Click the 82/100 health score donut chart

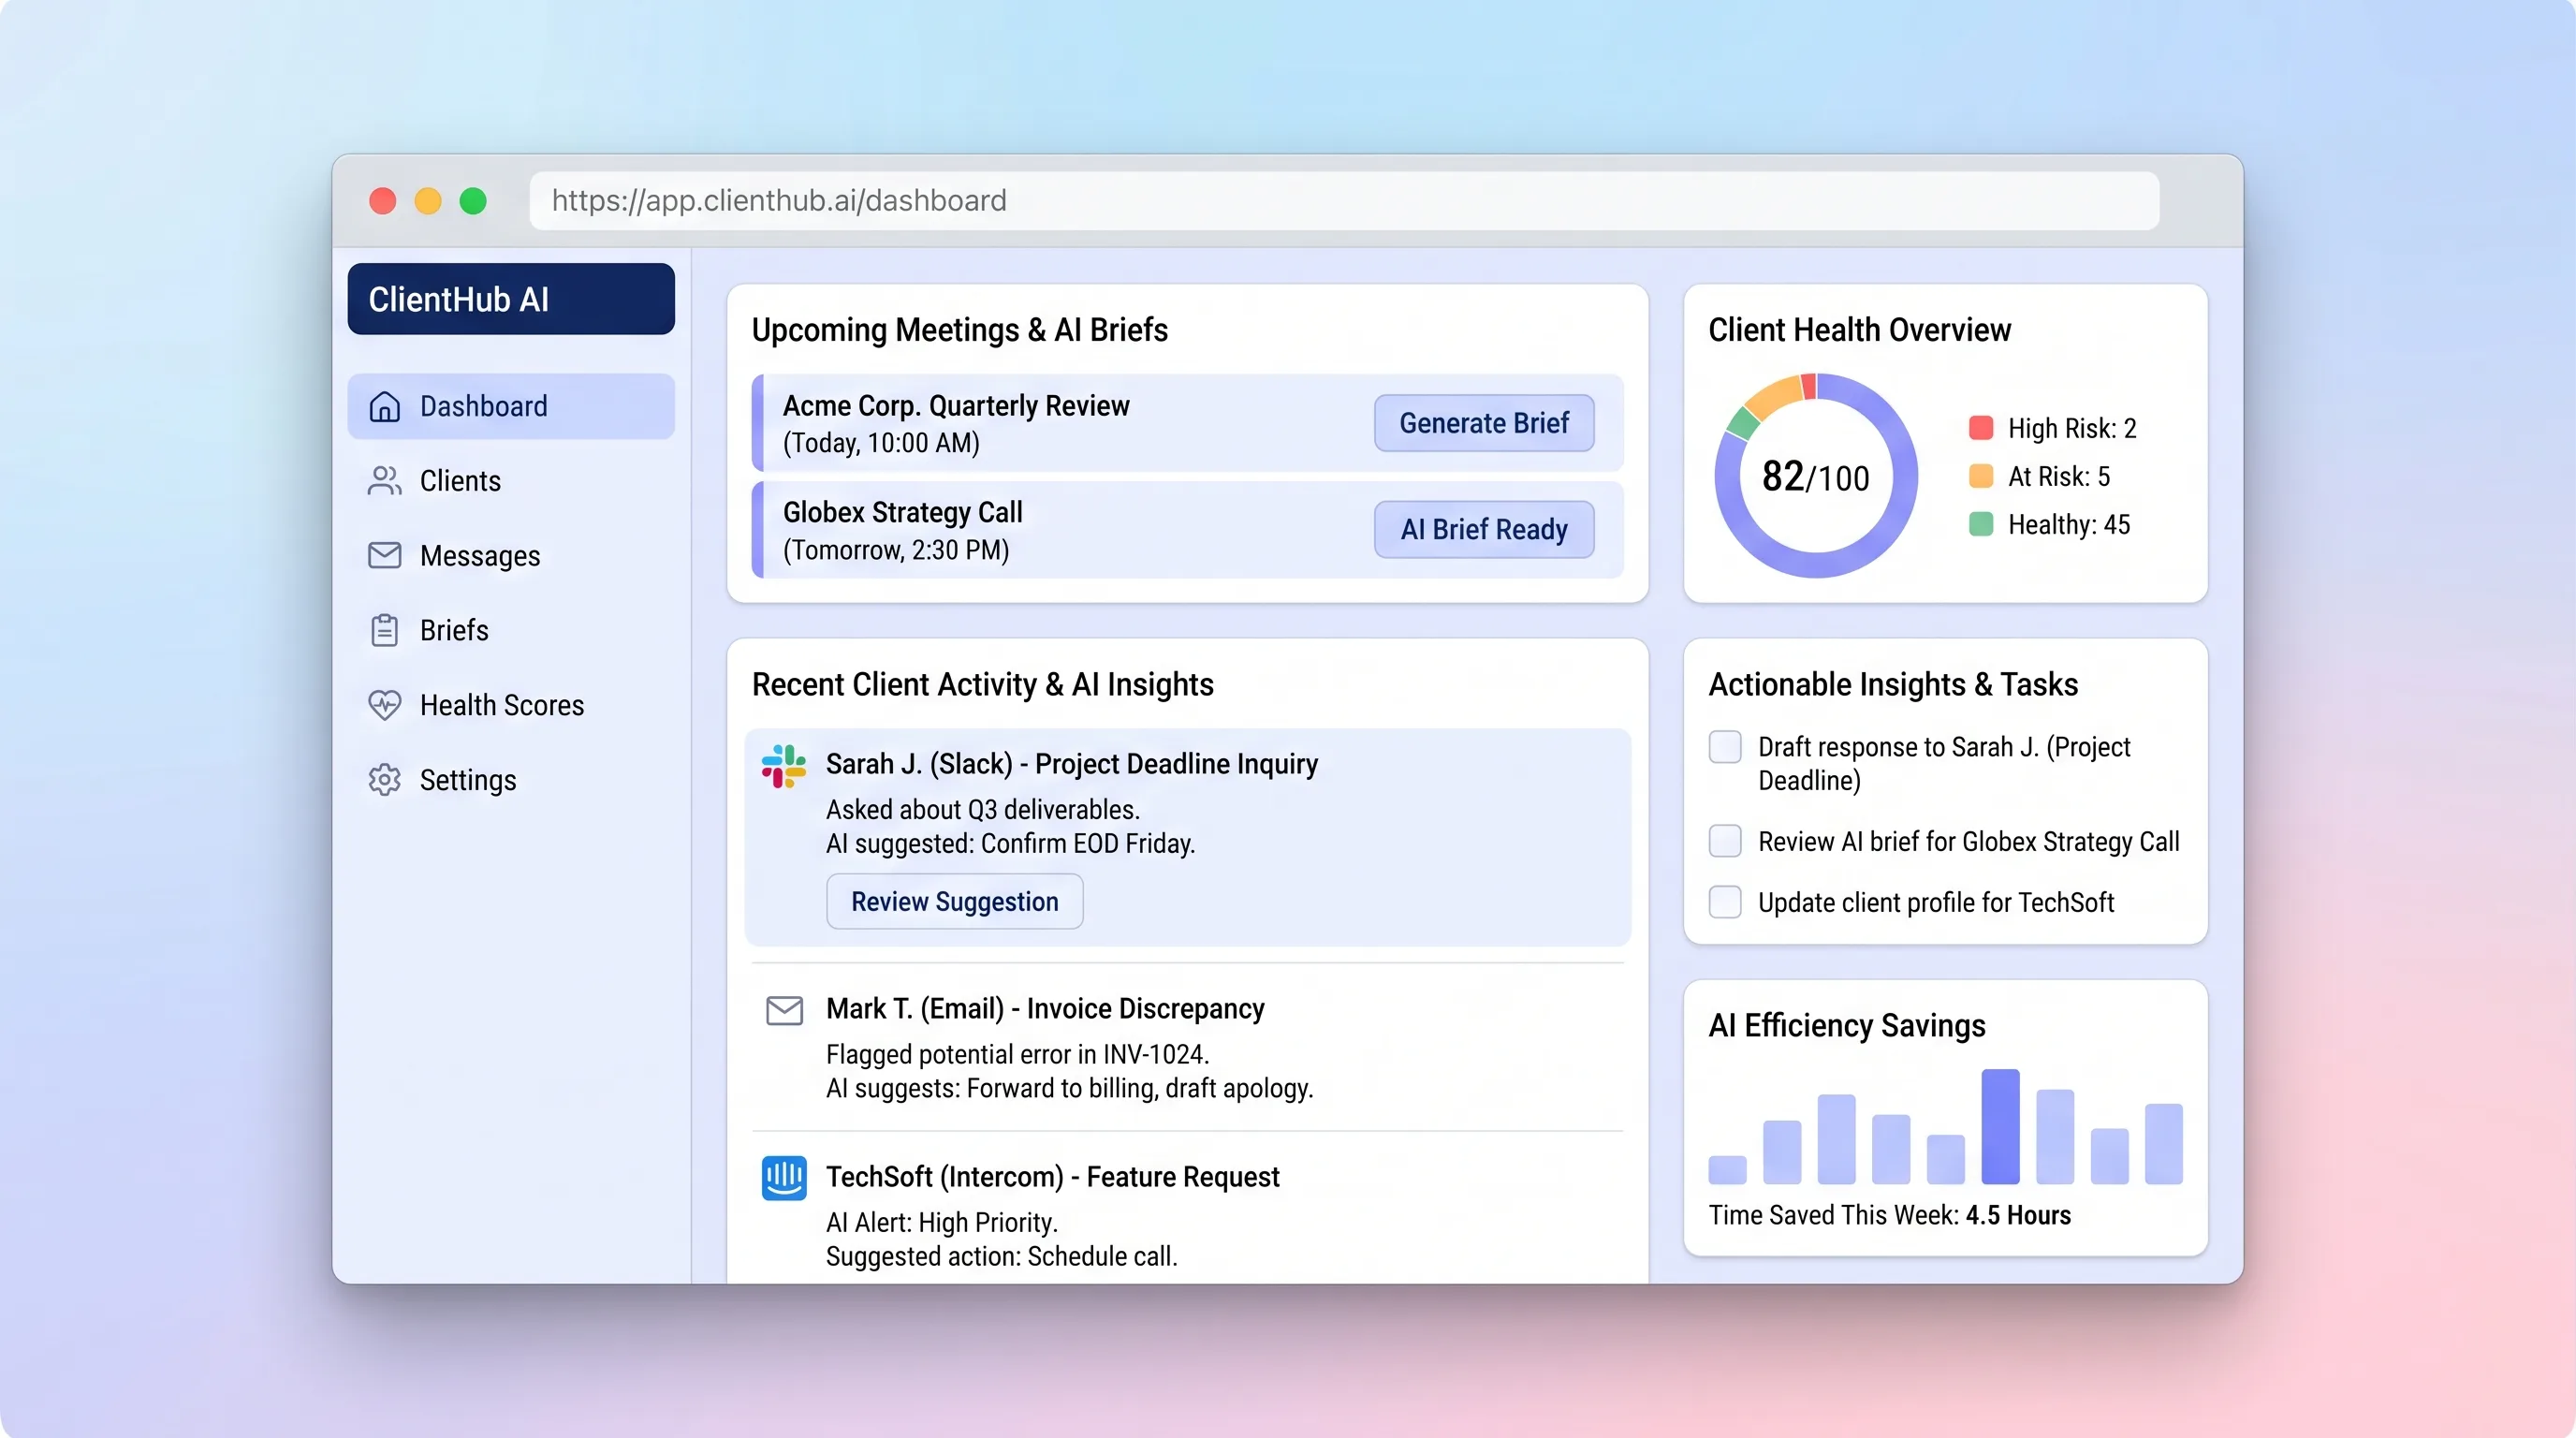pos(1816,476)
